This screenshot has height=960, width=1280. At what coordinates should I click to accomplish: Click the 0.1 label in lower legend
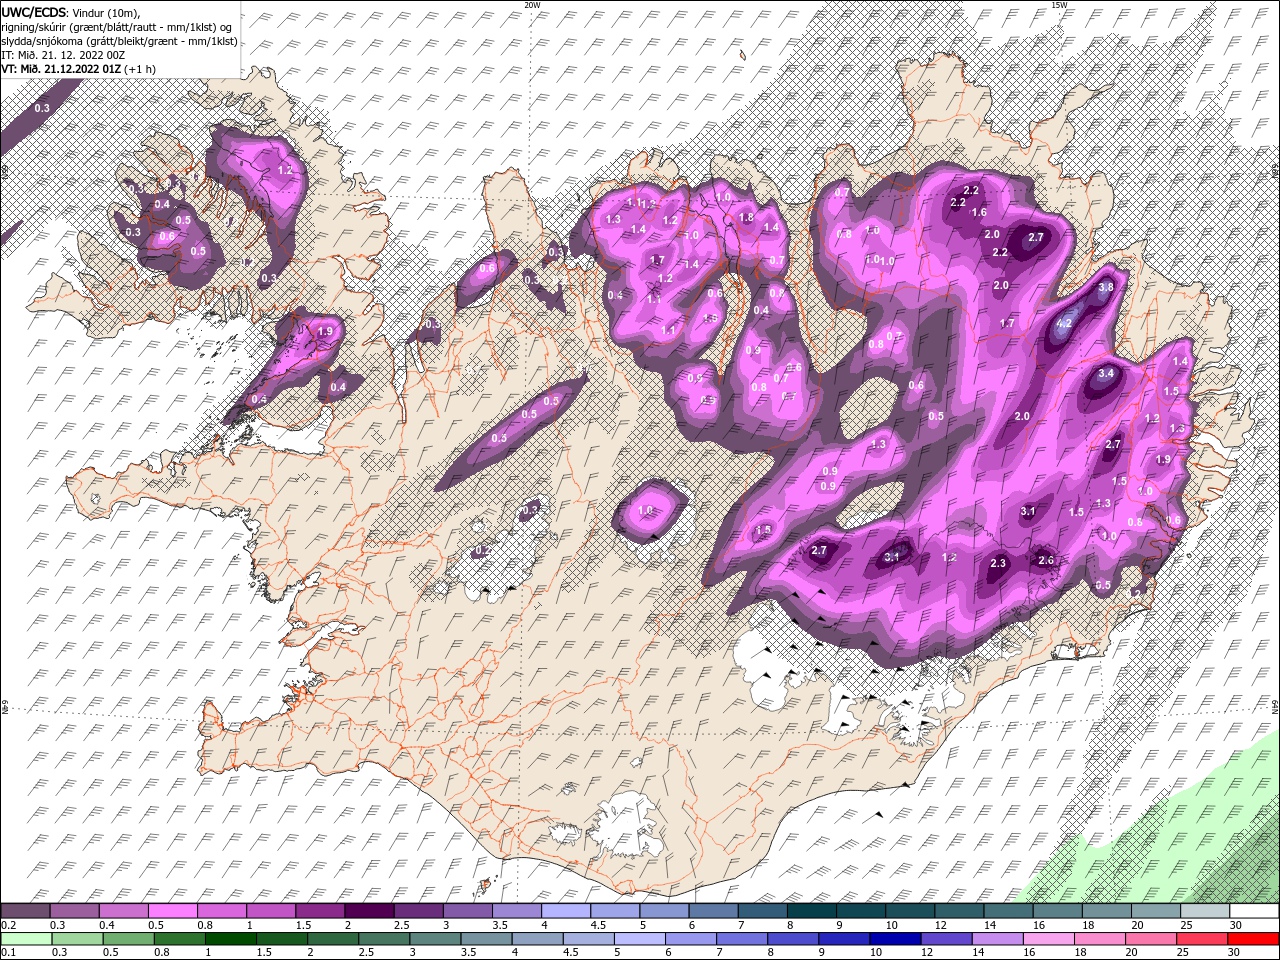[x=8, y=951]
